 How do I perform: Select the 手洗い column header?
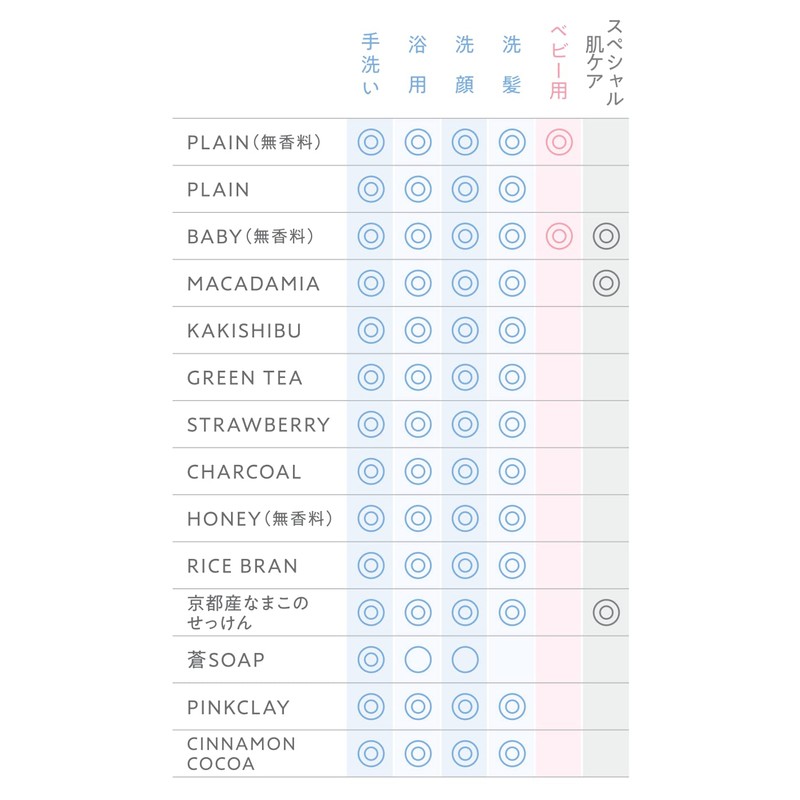point(371,66)
